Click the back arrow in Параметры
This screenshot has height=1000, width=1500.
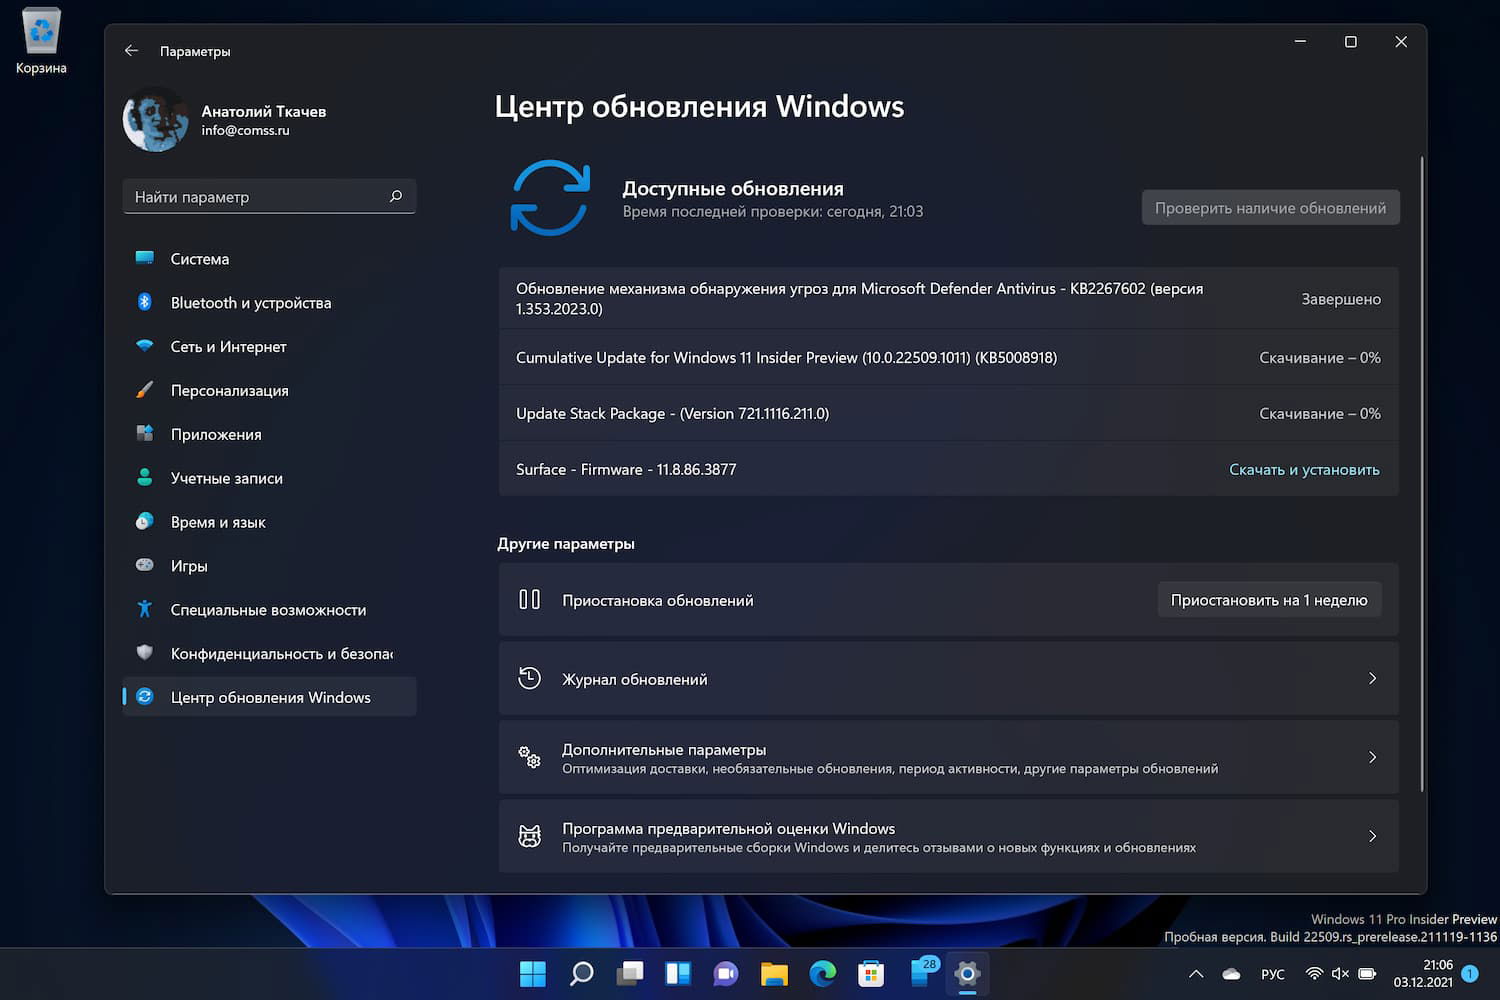pyautogui.click(x=131, y=50)
